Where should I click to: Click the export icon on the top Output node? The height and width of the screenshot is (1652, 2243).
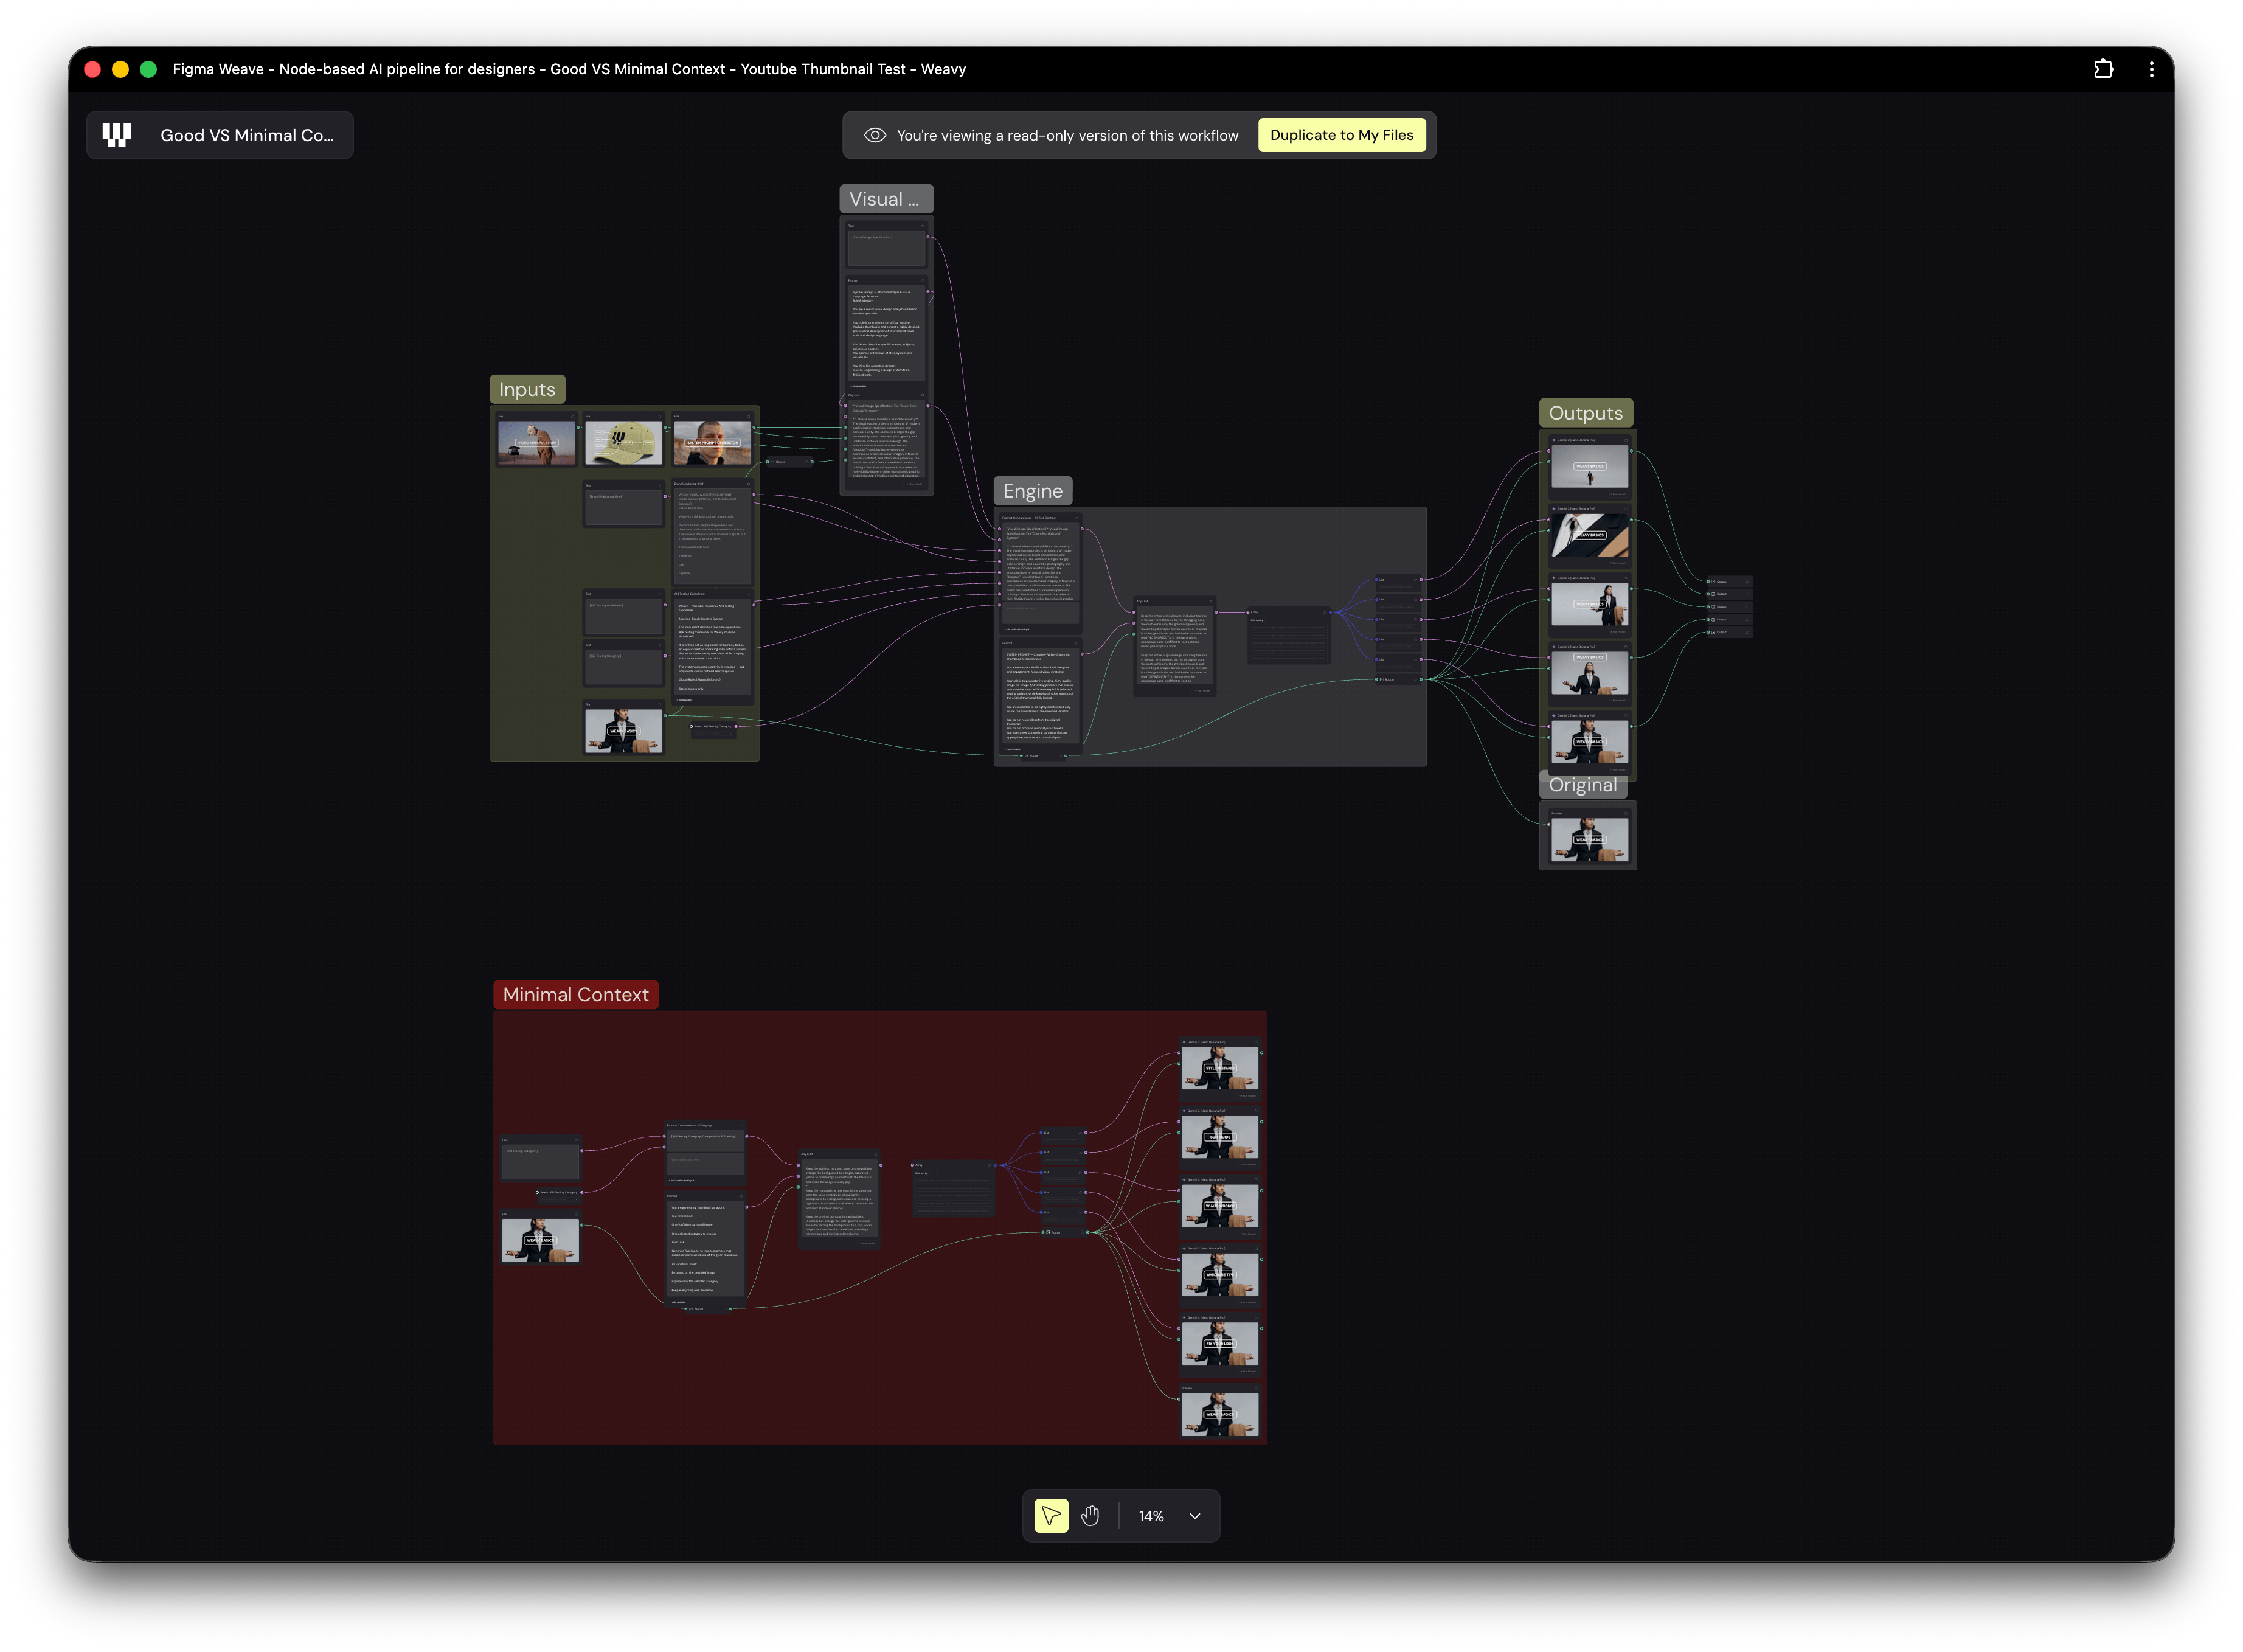pos(1748,582)
